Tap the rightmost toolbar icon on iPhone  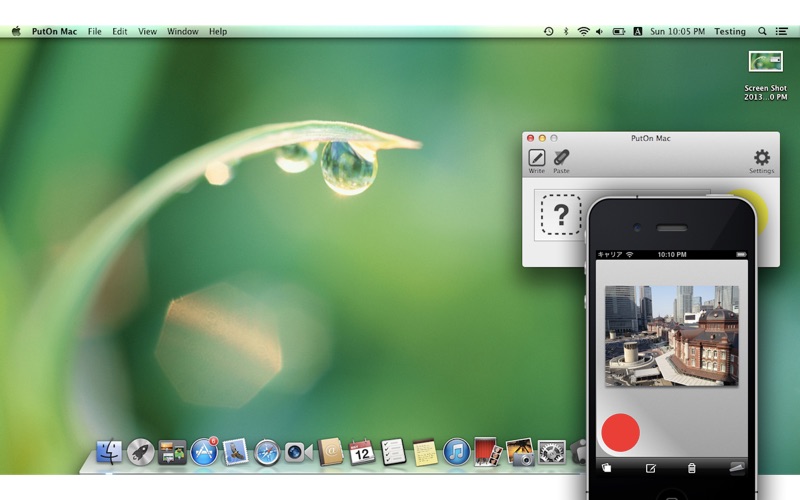point(737,468)
